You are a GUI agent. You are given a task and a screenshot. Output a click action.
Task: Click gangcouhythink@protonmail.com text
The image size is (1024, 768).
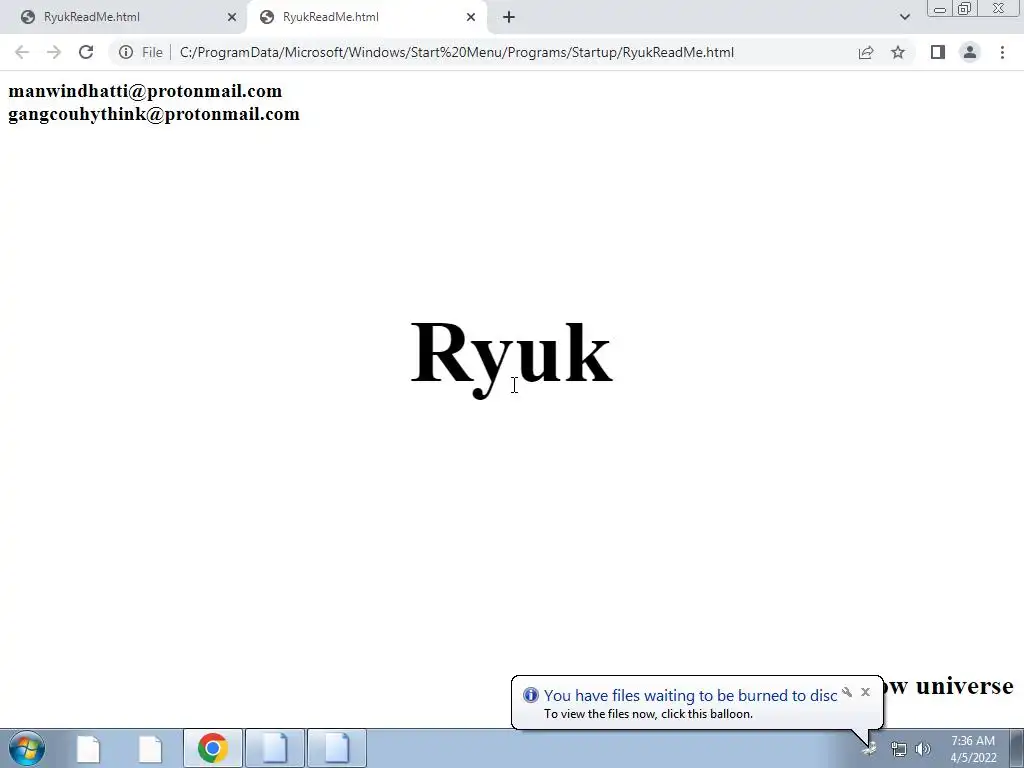click(153, 114)
